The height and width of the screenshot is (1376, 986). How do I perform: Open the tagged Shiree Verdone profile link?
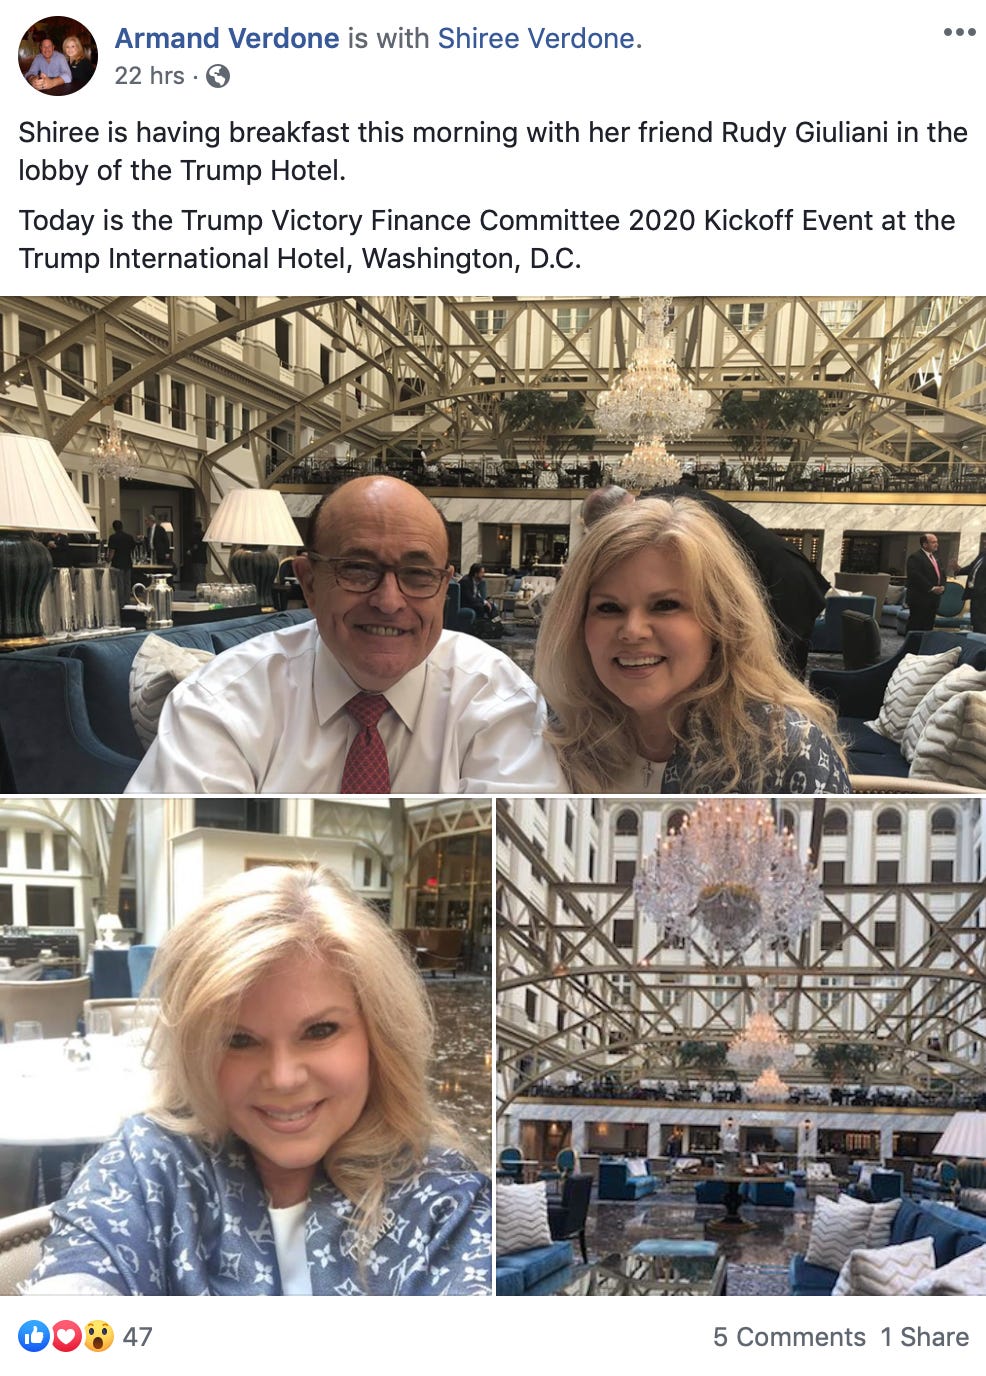[x=536, y=38]
